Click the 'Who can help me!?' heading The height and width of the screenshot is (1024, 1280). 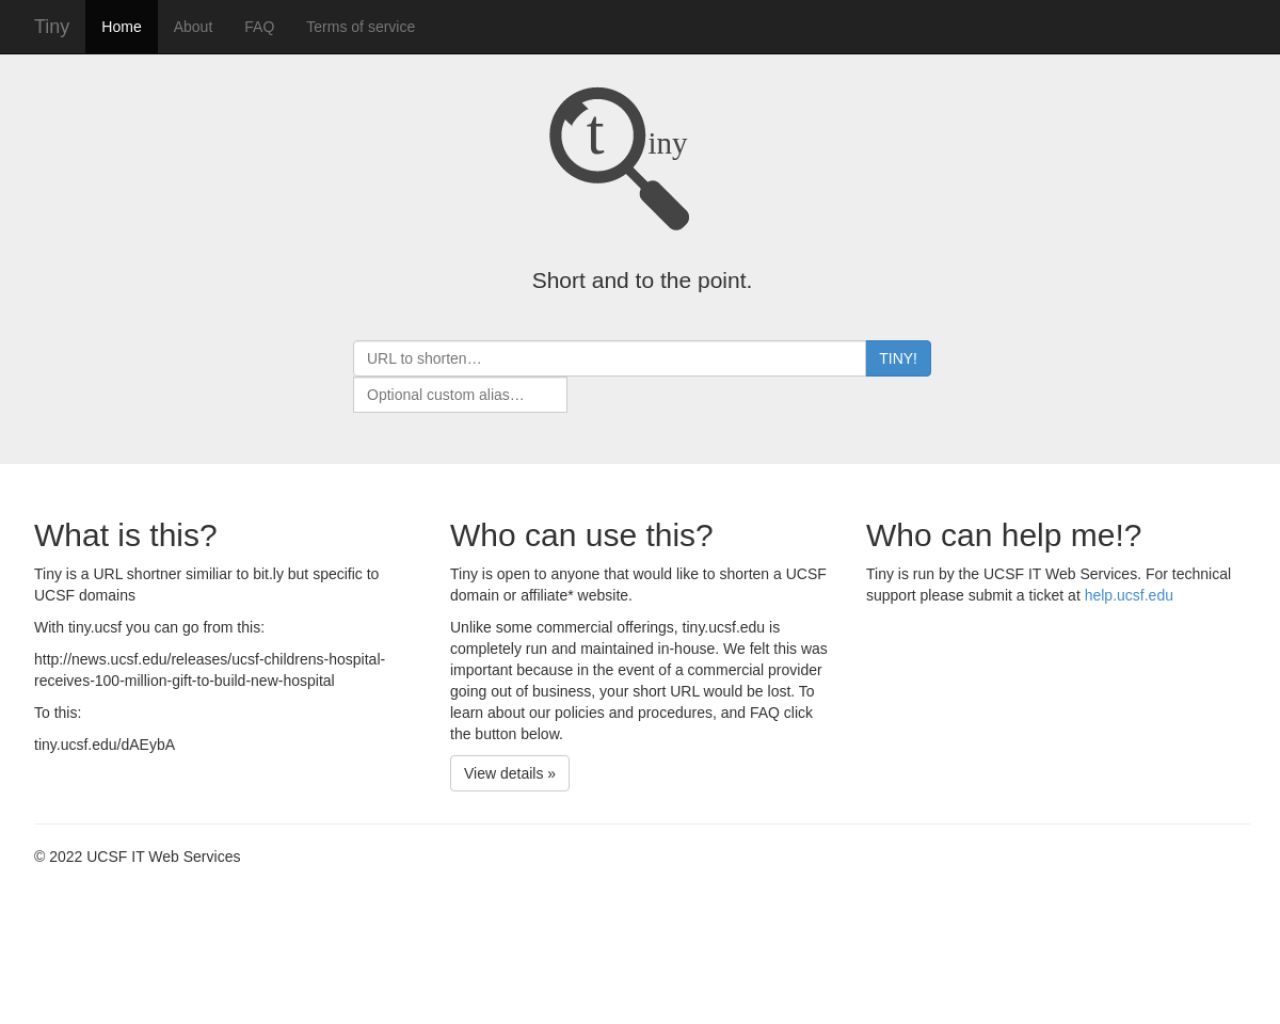(1004, 535)
